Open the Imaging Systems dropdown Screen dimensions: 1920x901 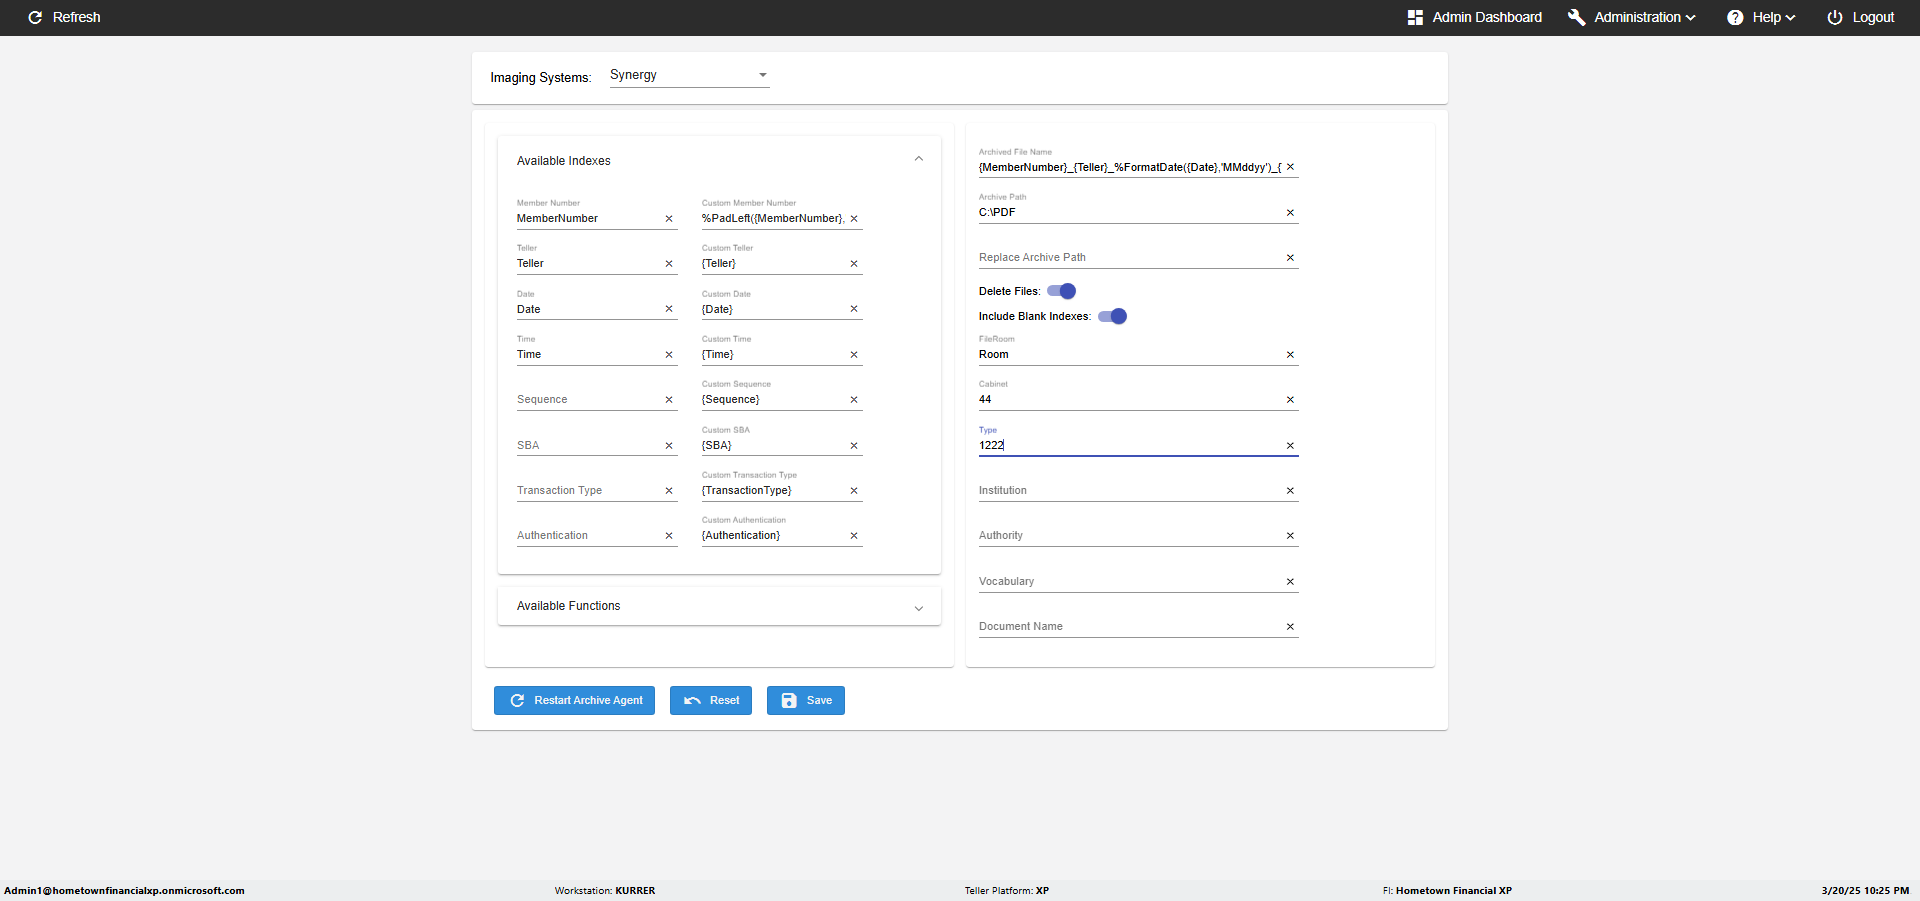point(689,75)
